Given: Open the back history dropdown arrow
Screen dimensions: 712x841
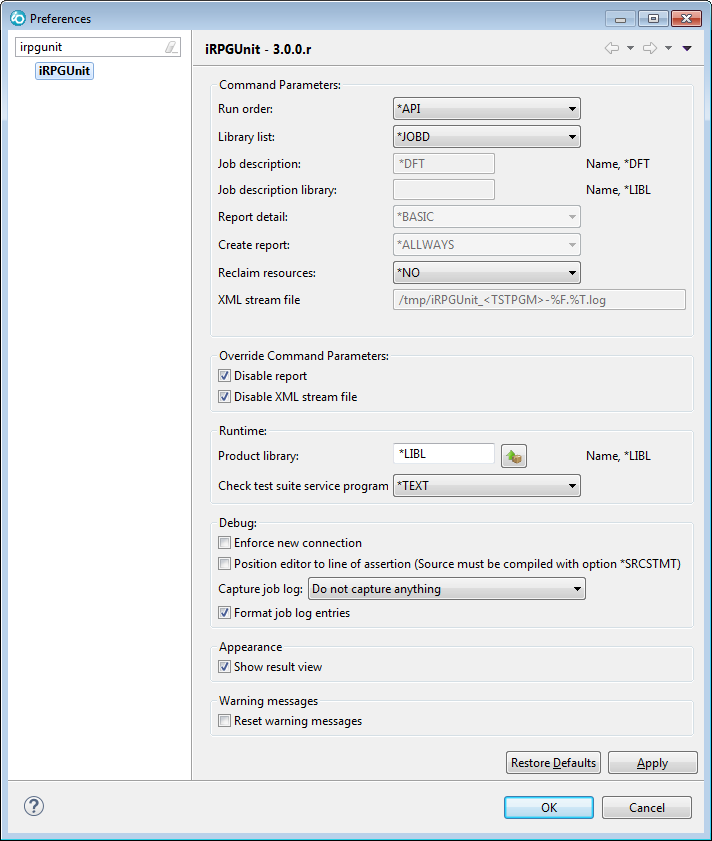Looking at the screenshot, I should click(630, 48).
